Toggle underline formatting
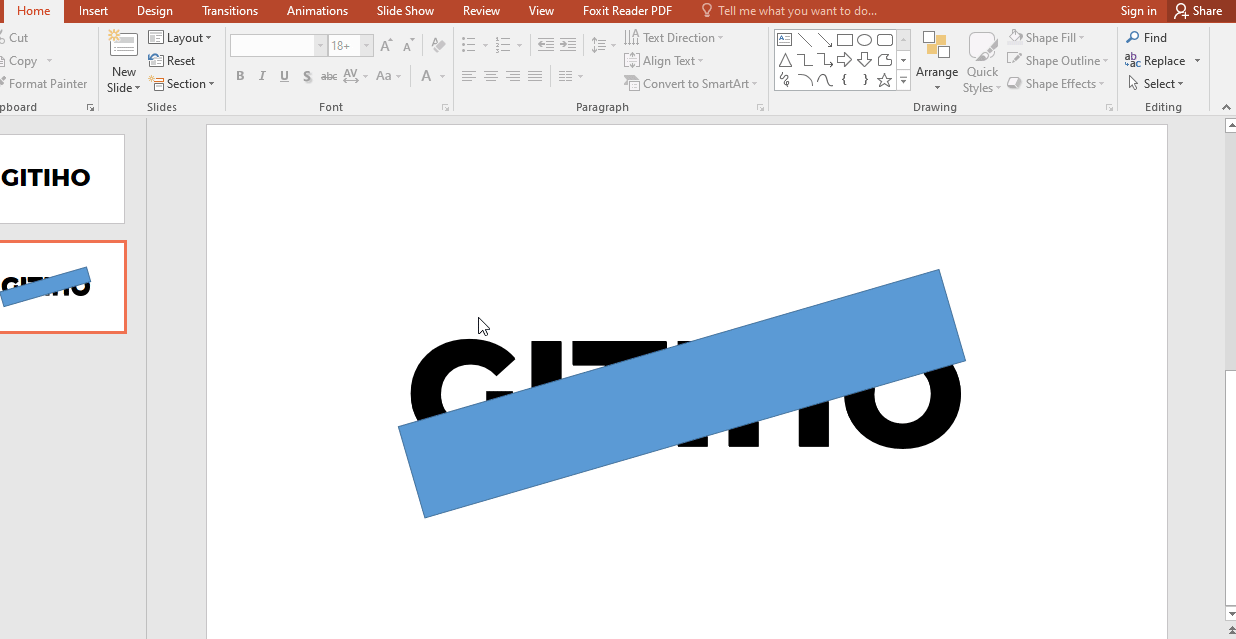Image resolution: width=1236 pixels, height=639 pixels. [284, 76]
